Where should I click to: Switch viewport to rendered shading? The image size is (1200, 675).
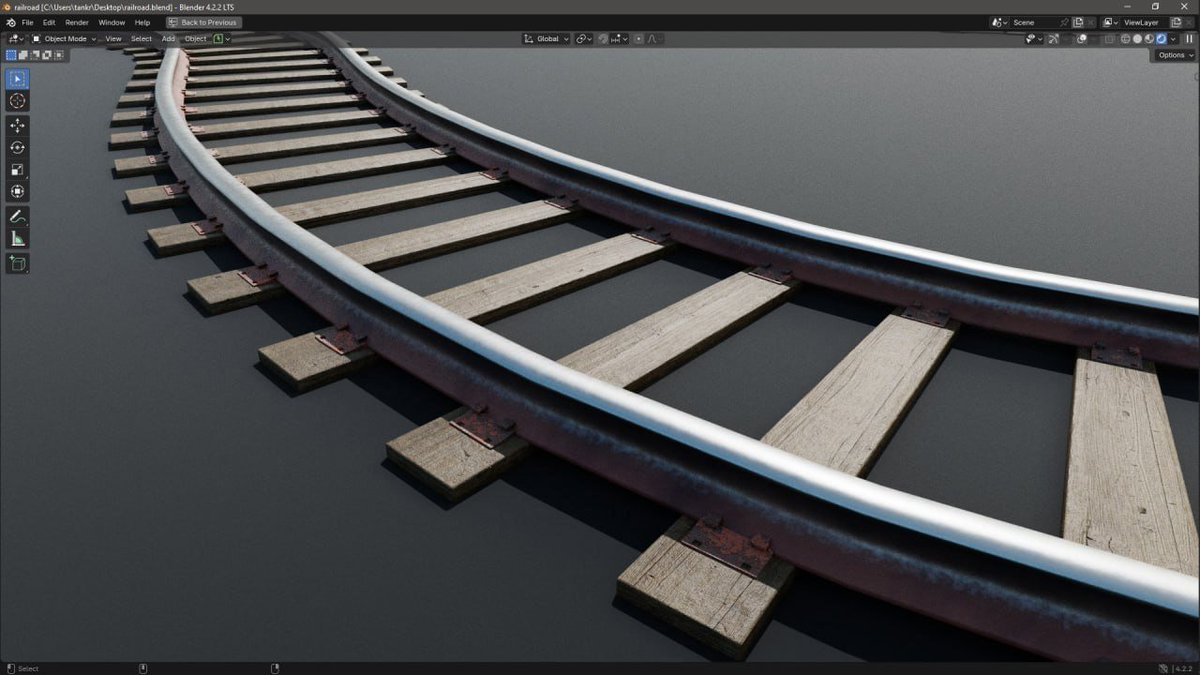pos(1161,38)
